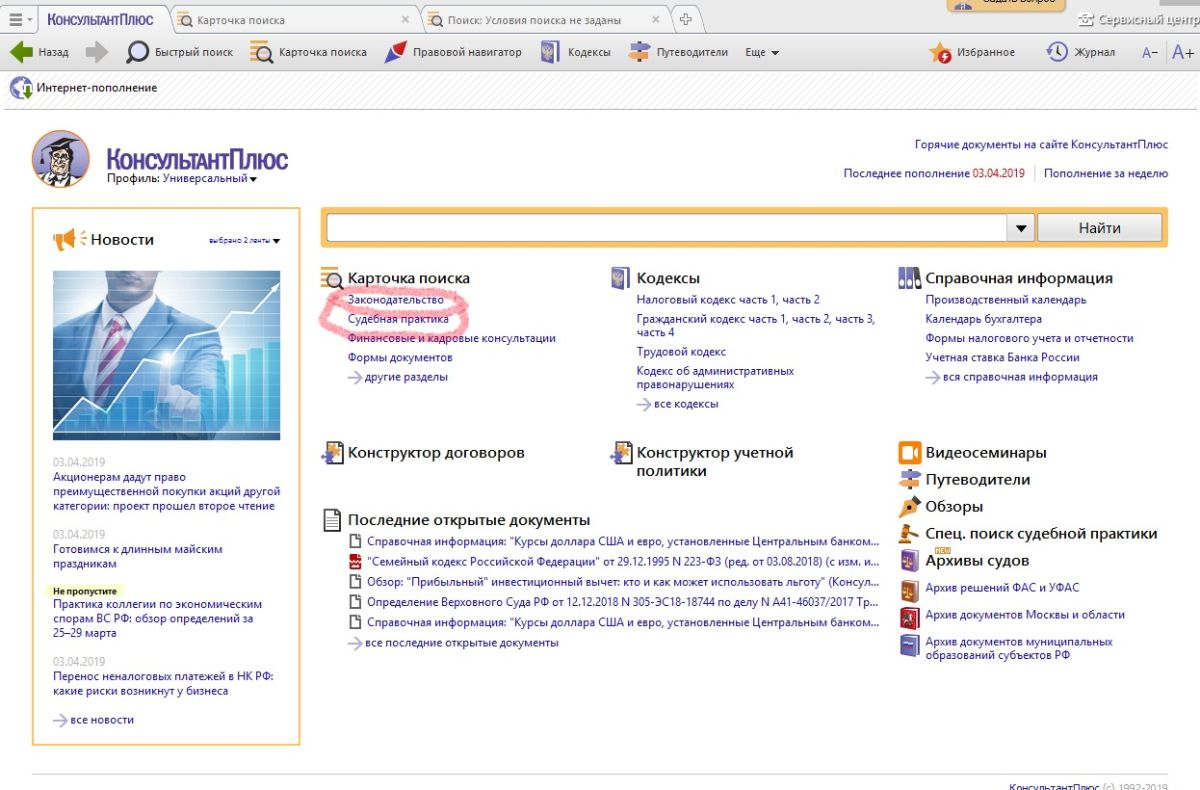Click the Справочная информация binders icon
The image size is (1200, 790).
(x=909, y=278)
